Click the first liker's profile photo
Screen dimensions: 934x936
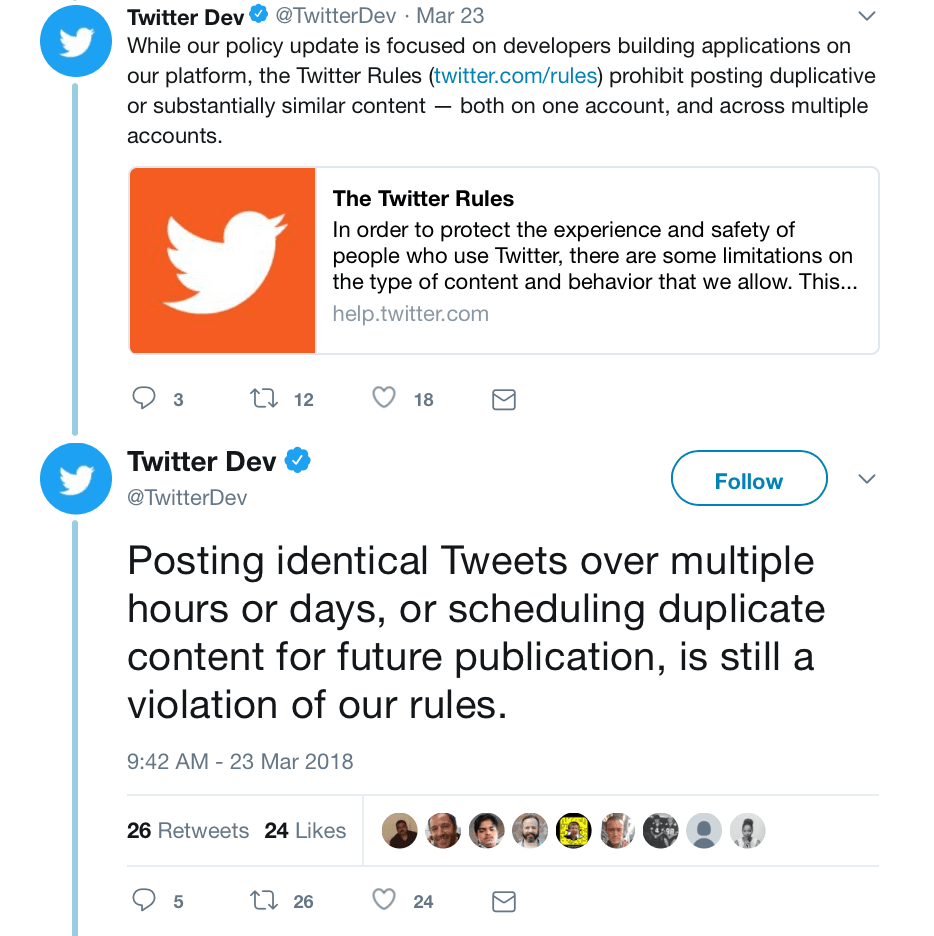click(x=400, y=831)
